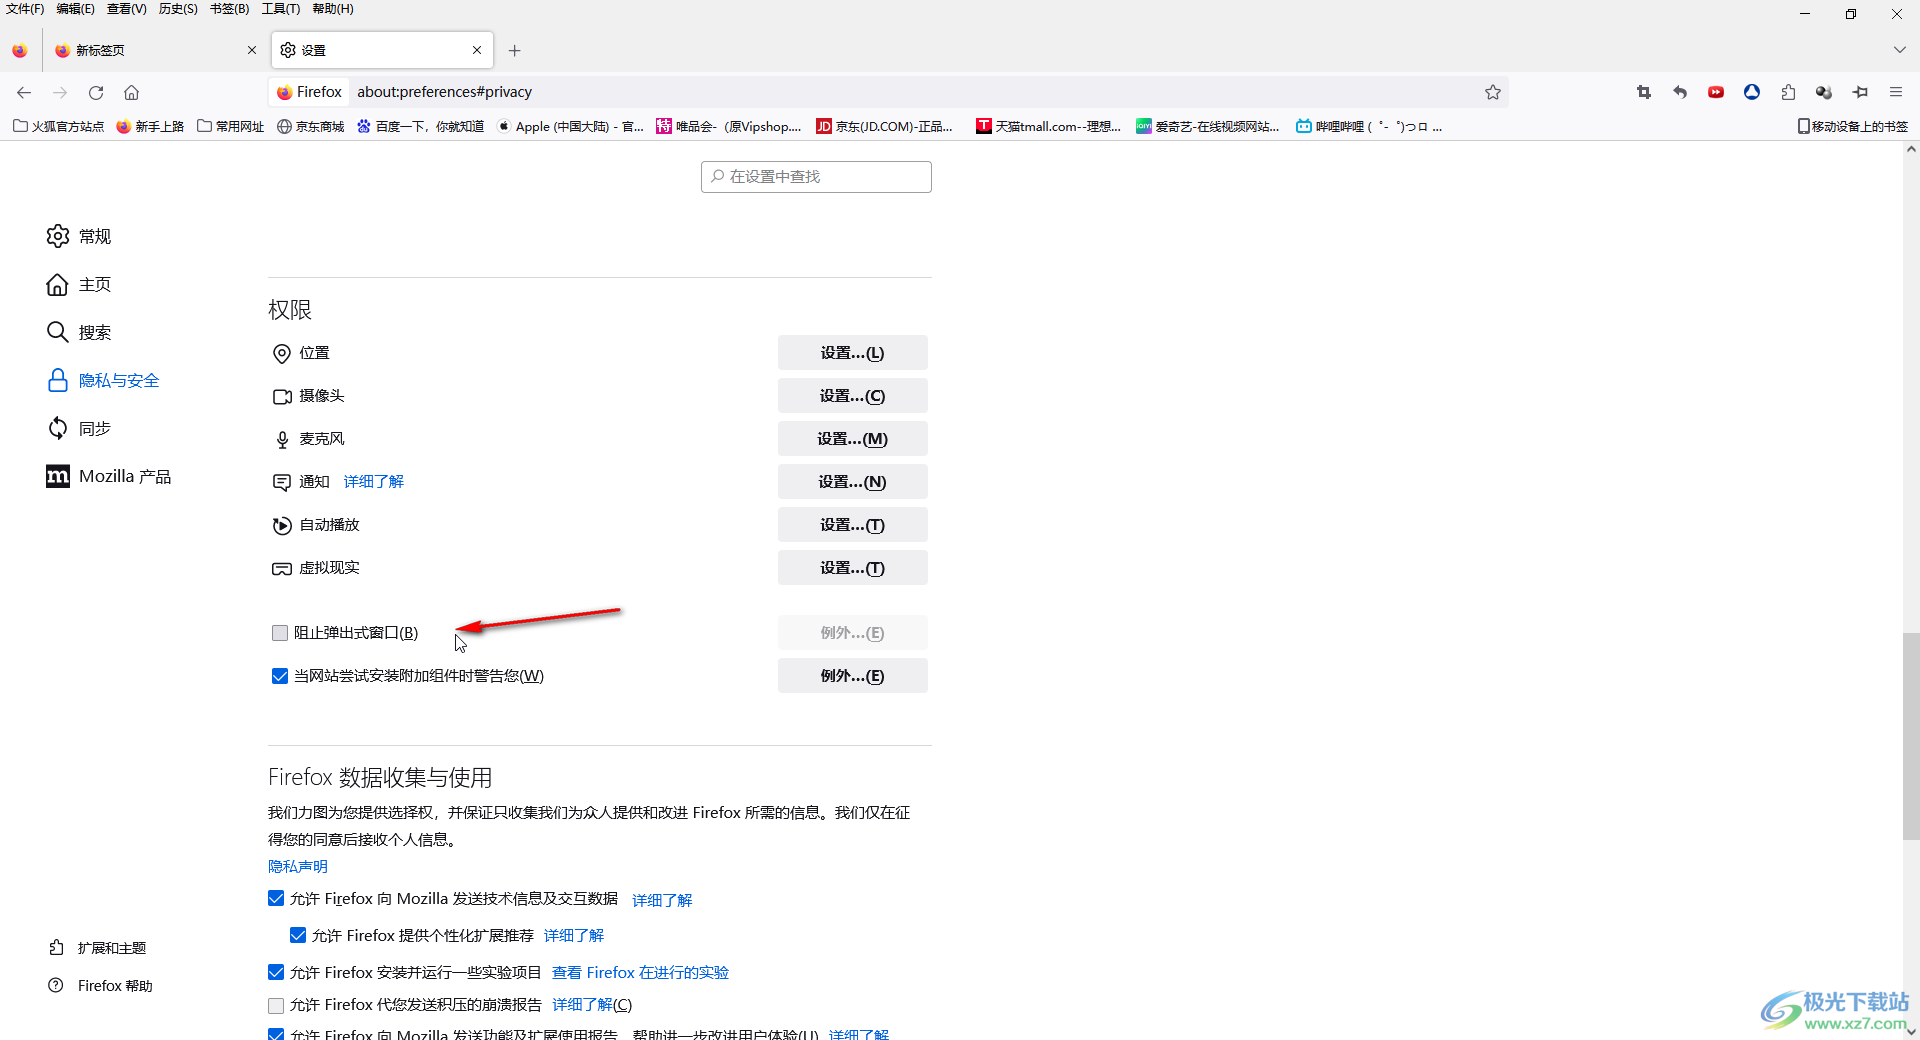Uncheck 允许 Firefox 提供个性化扩展推荐
This screenshot has height=1040, width=1920.
coord(298,935)
